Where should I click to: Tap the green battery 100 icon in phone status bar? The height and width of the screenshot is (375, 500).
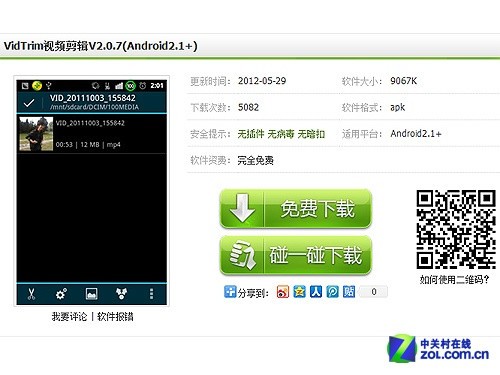pos(130,86)
